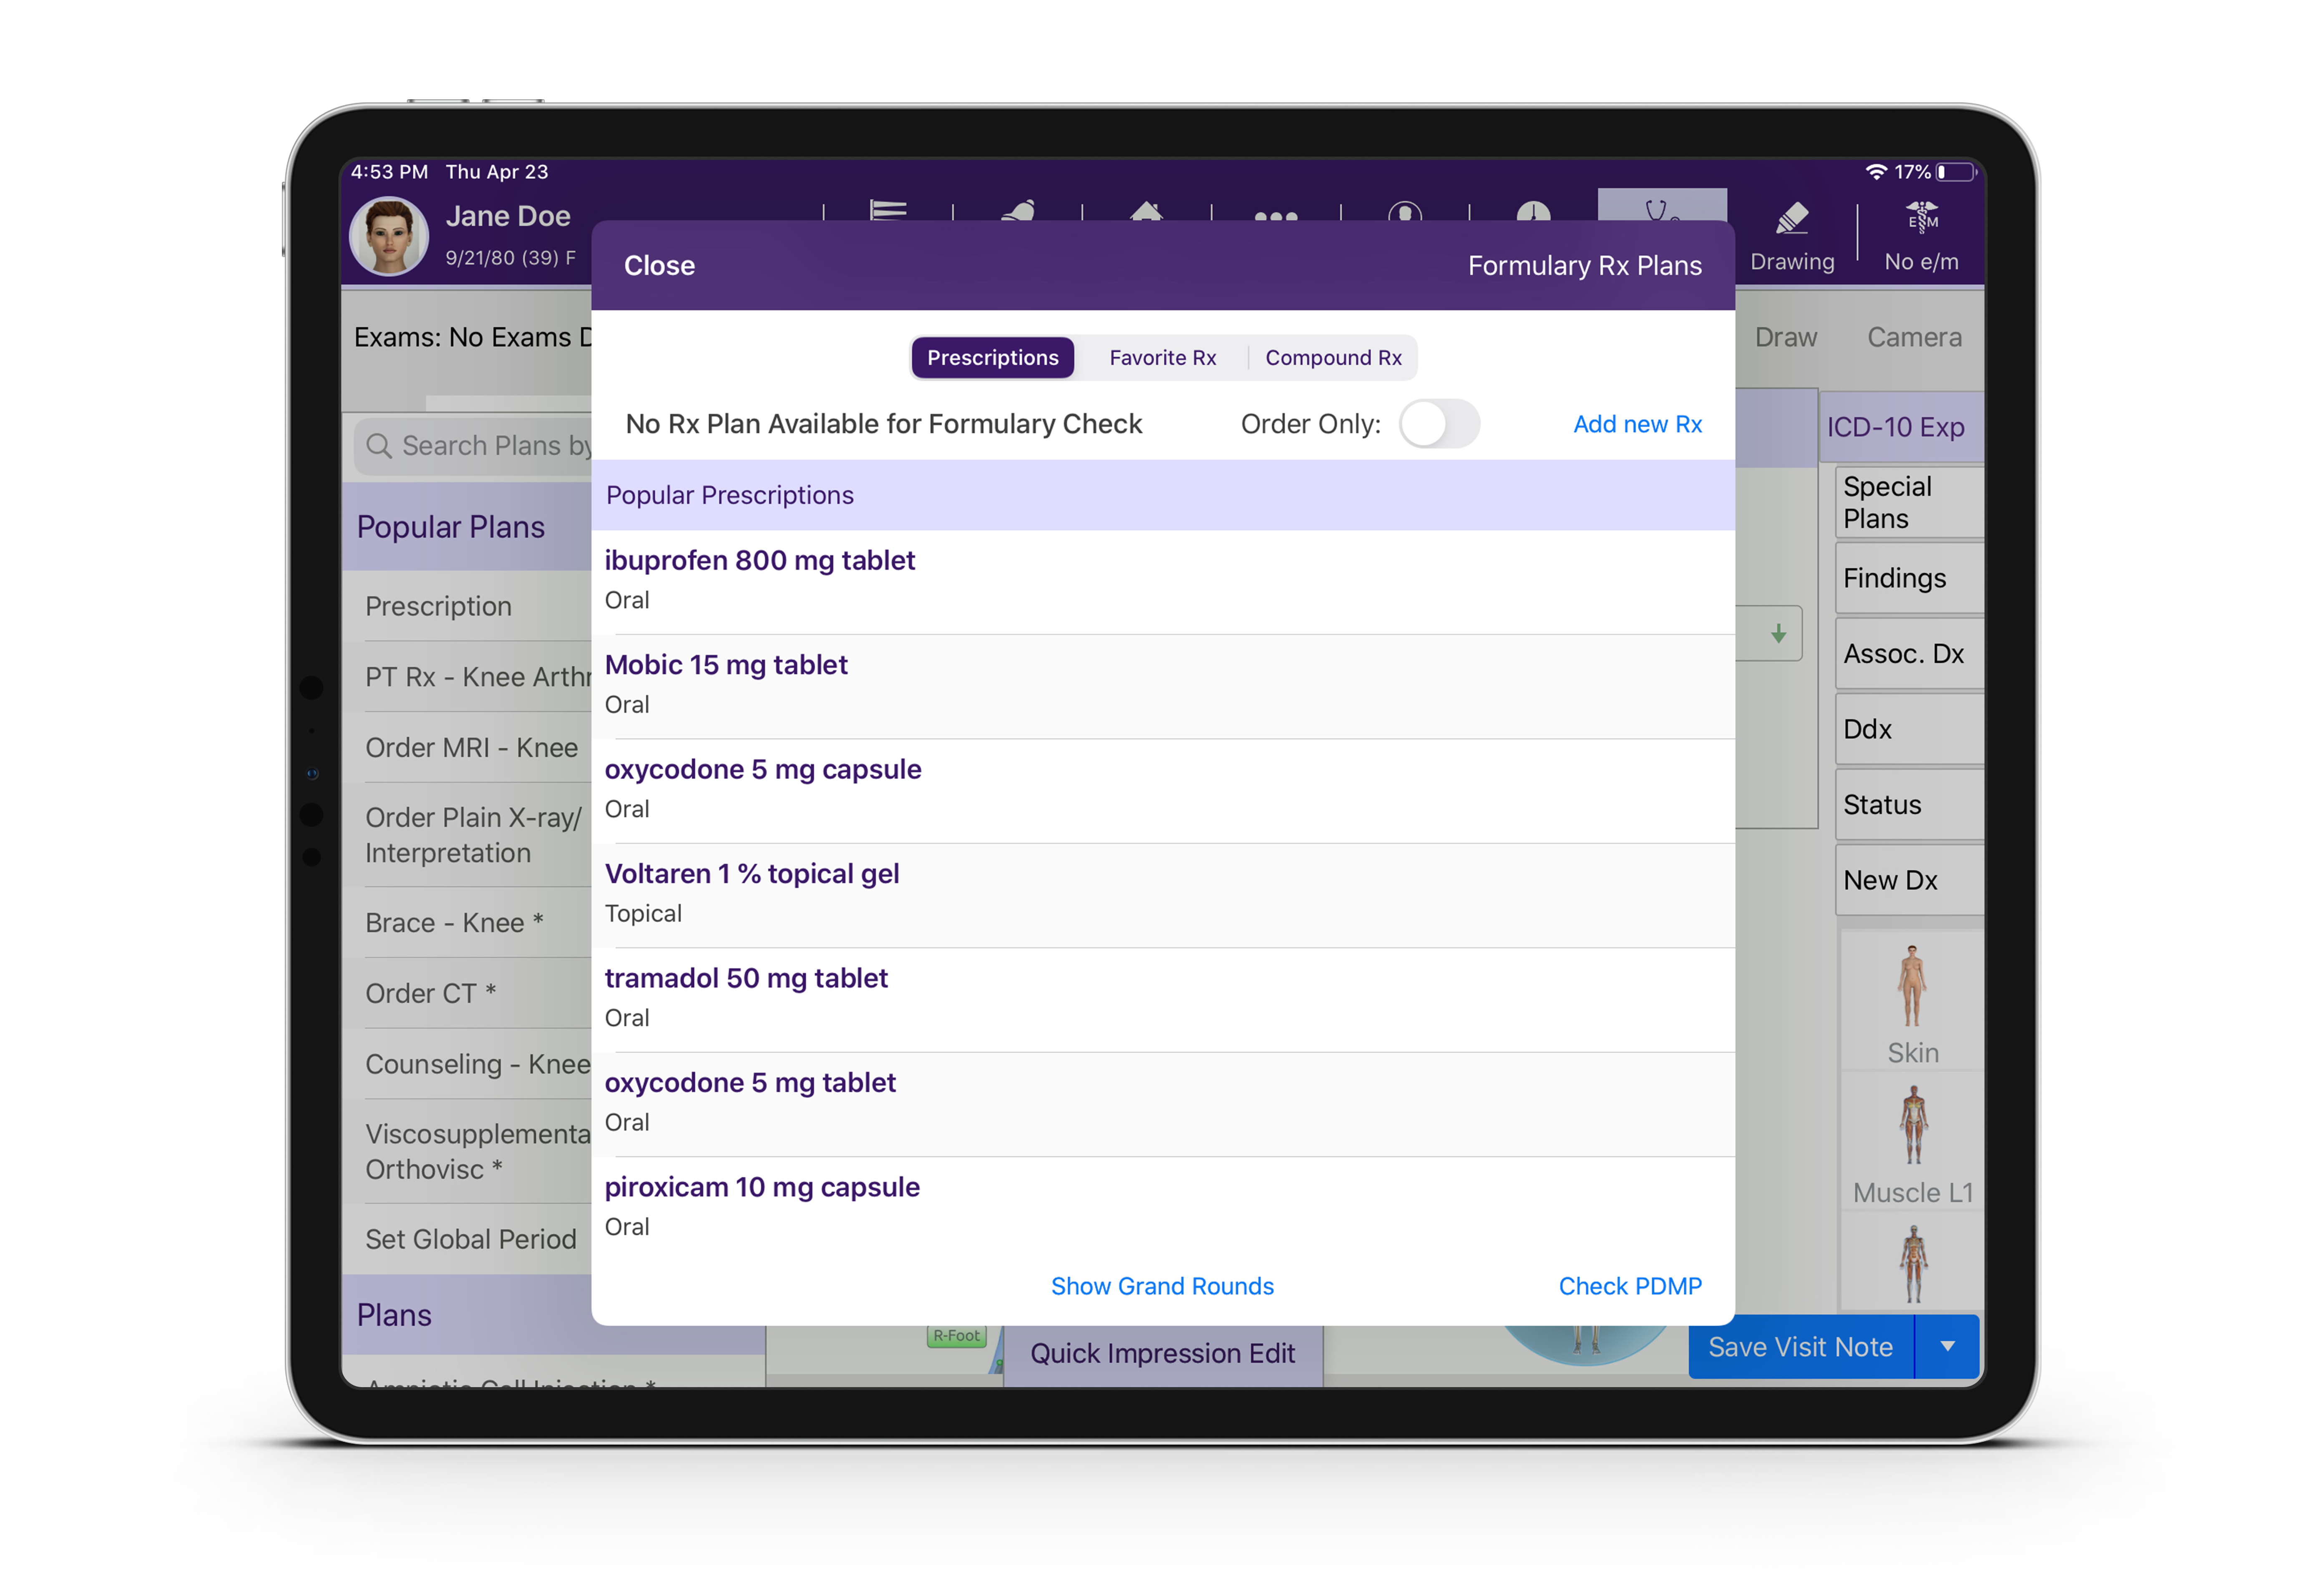Click the Popular Prescriptions header
The height and width of the screenshot is (1574, 2324).
tap(1162, 495)
